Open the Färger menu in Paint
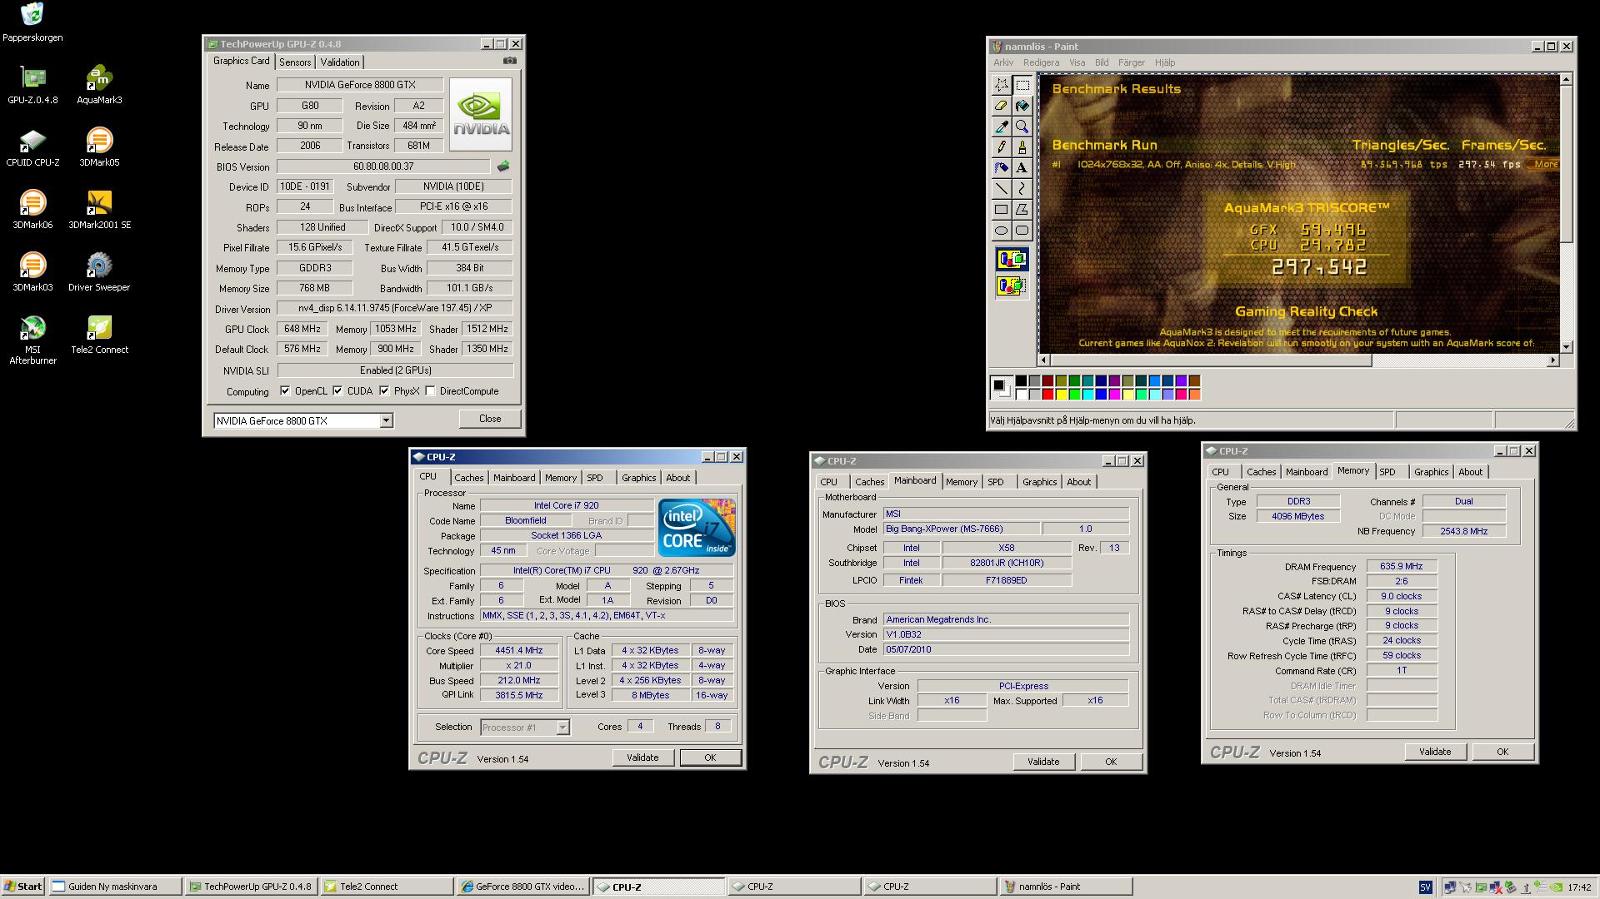Screen dimensions: 1600x899 (x=1131, y=62)
